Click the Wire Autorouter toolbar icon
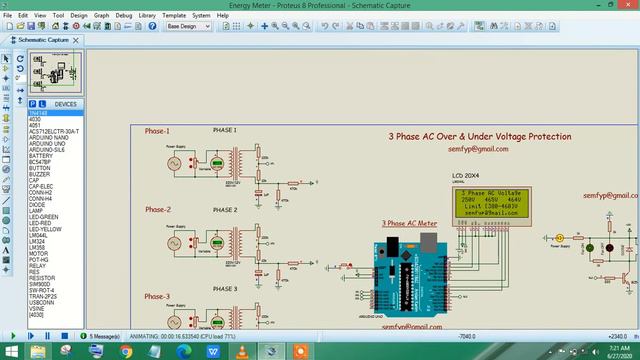The image size is (640, 360). (x=479, y=26)
